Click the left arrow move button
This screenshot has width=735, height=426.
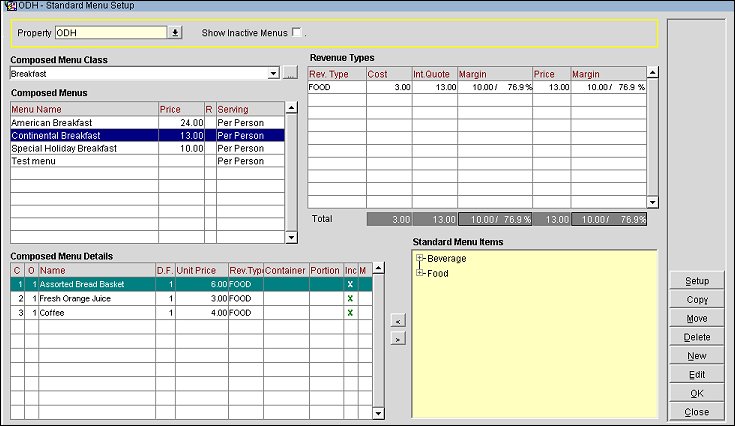(x=397, y=321)
